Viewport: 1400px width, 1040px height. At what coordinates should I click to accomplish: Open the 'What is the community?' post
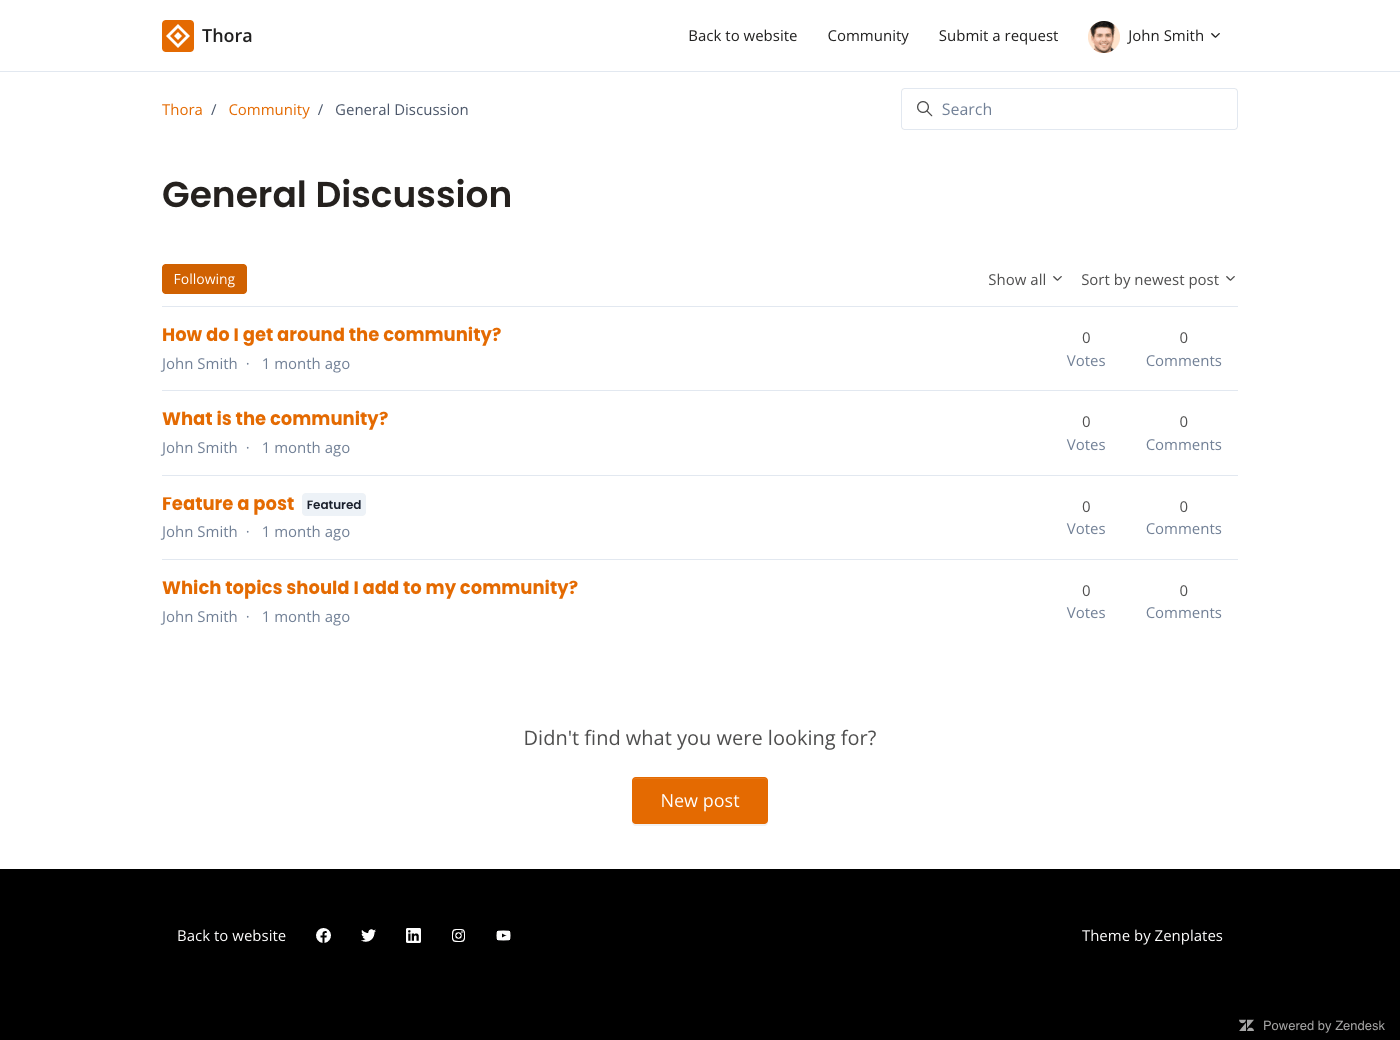click(275, 419)
